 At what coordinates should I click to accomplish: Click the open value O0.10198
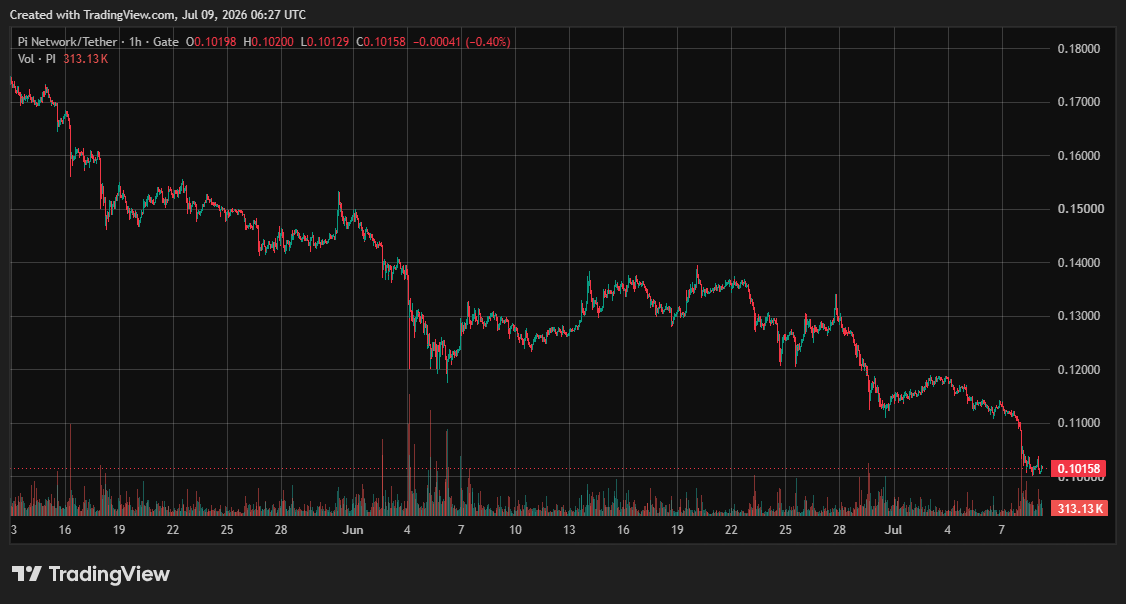click(211, 42)
